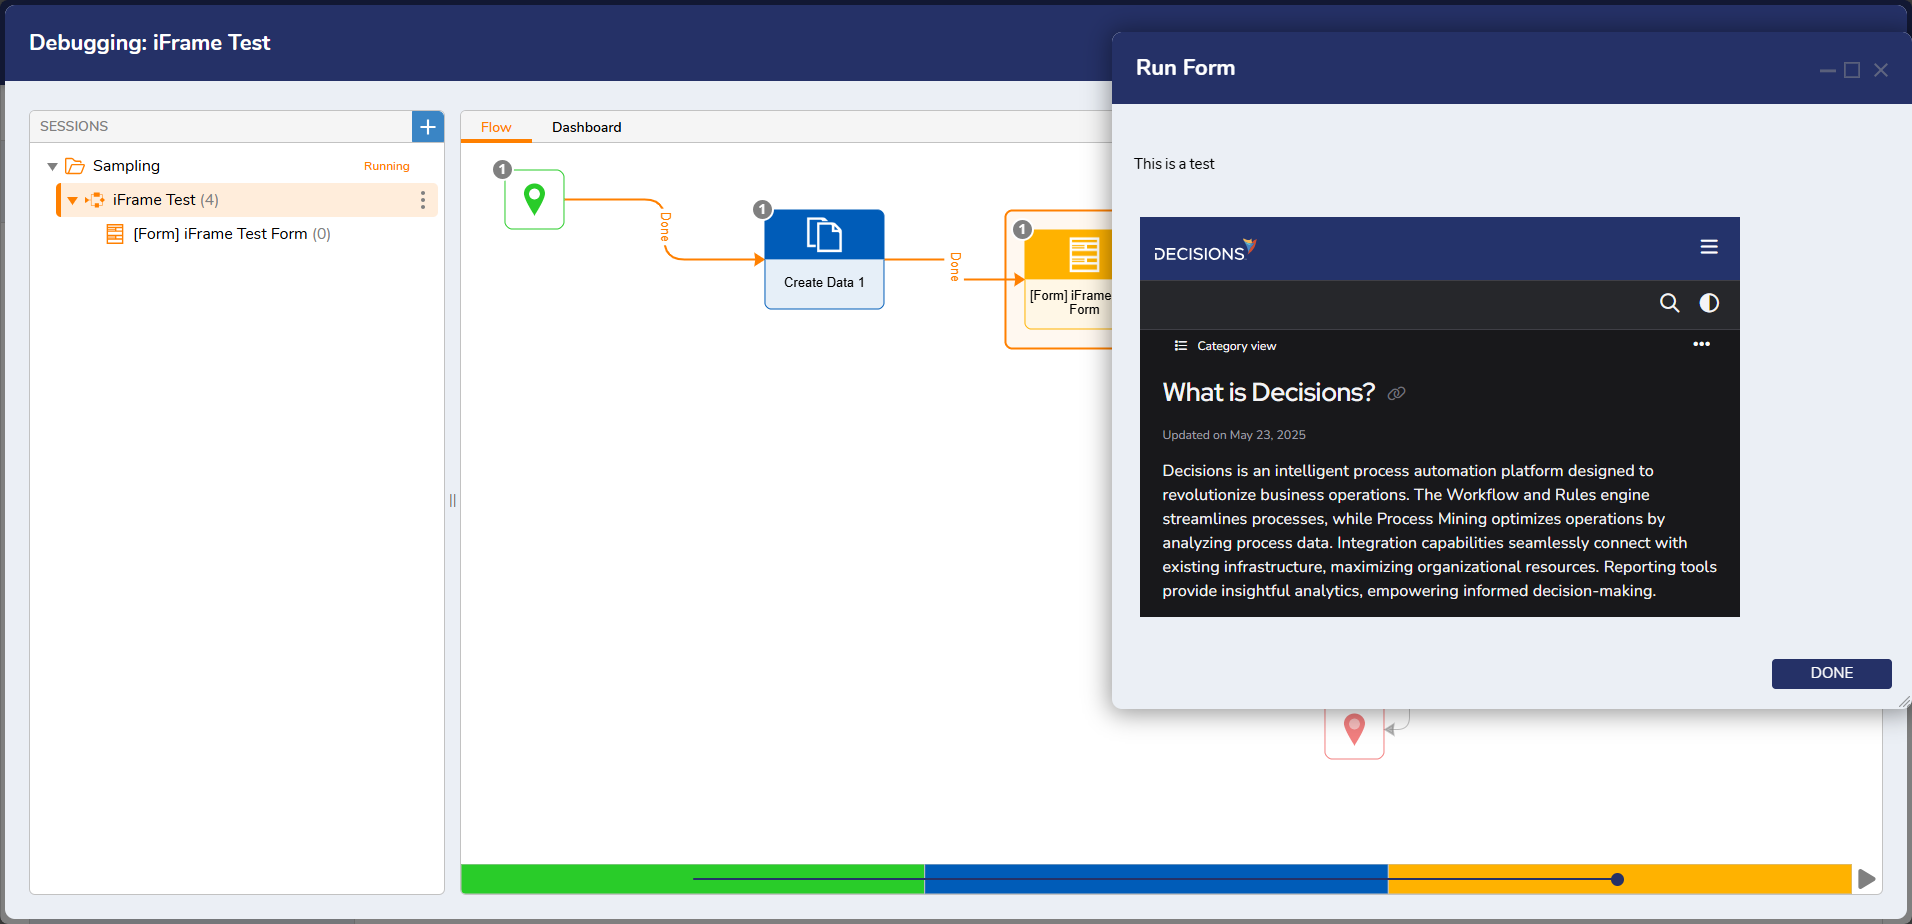Viewport: 1912px width, 924px height.
Task: Copy heading link icon next to title
Action: (1397, 394)
